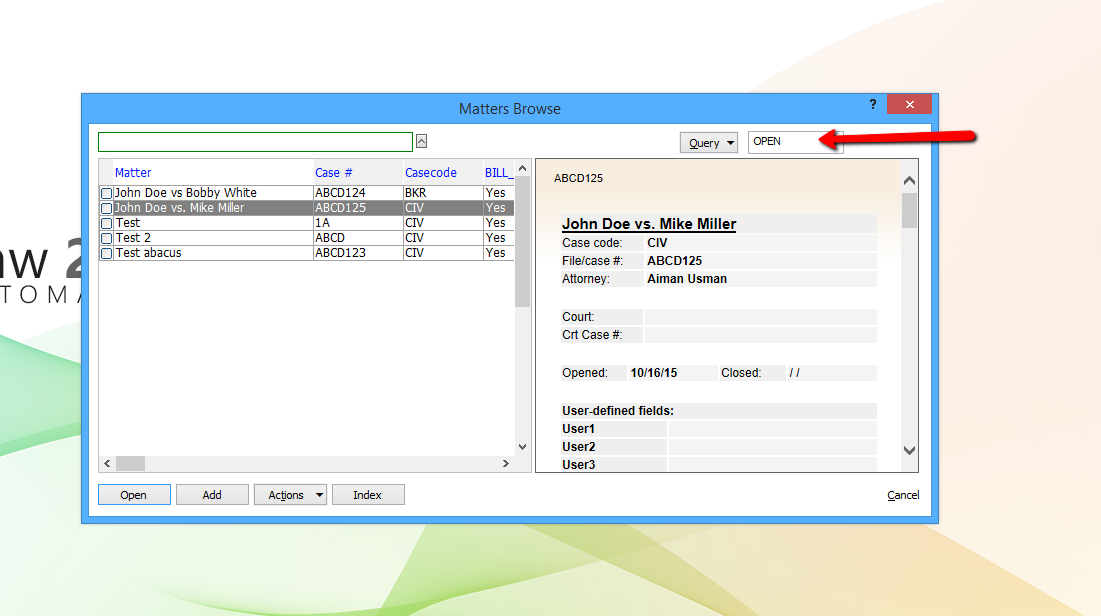Open the Actions dropdown menu
Image resolution: width=1101 pixels, height=616 pixels.
point(290,494)
